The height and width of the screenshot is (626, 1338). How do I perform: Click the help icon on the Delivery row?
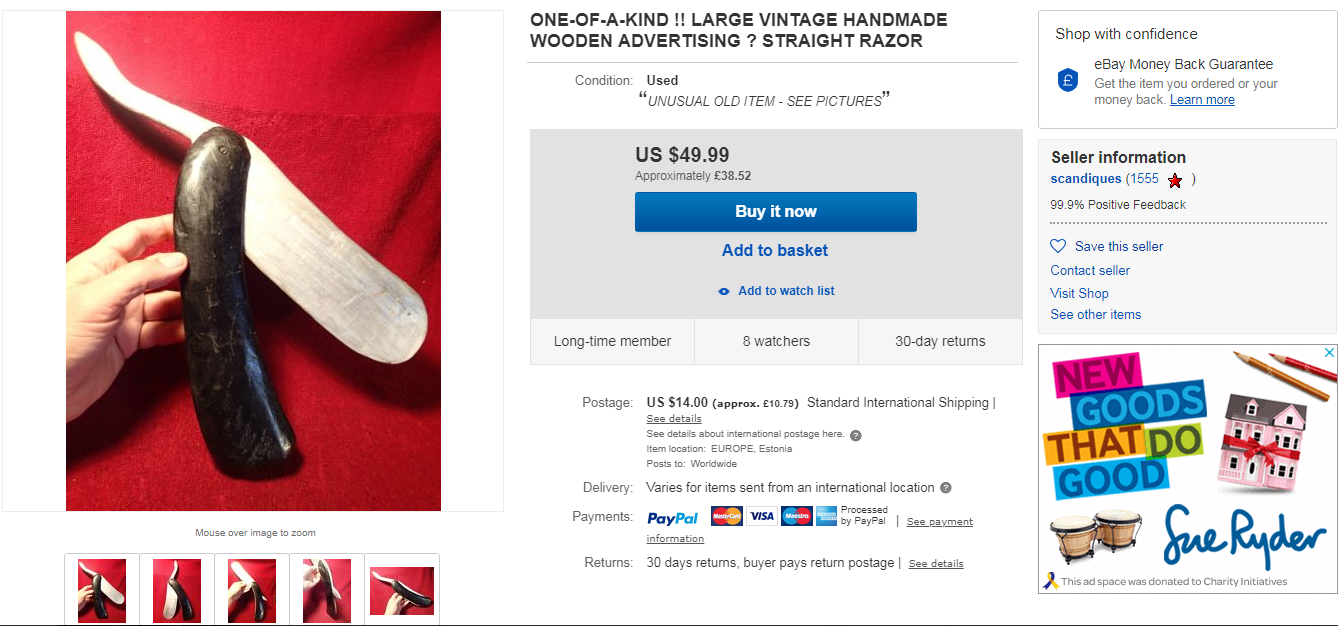[946, 488]
